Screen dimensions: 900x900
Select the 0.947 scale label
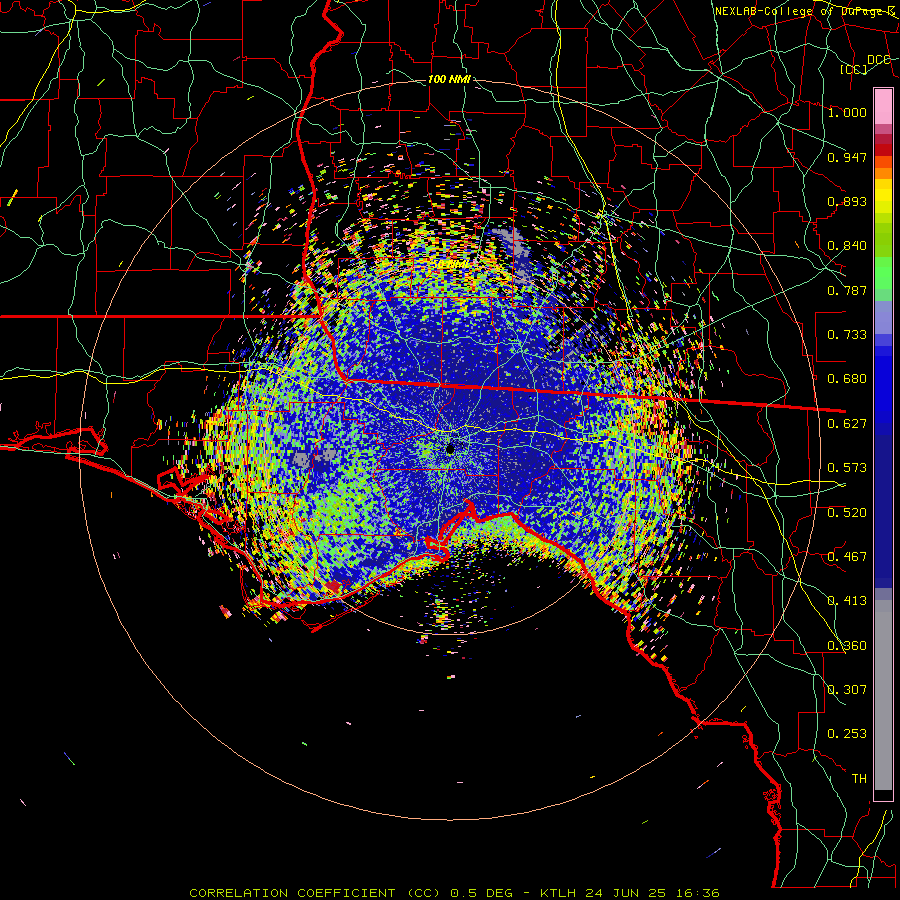(847, 157)
